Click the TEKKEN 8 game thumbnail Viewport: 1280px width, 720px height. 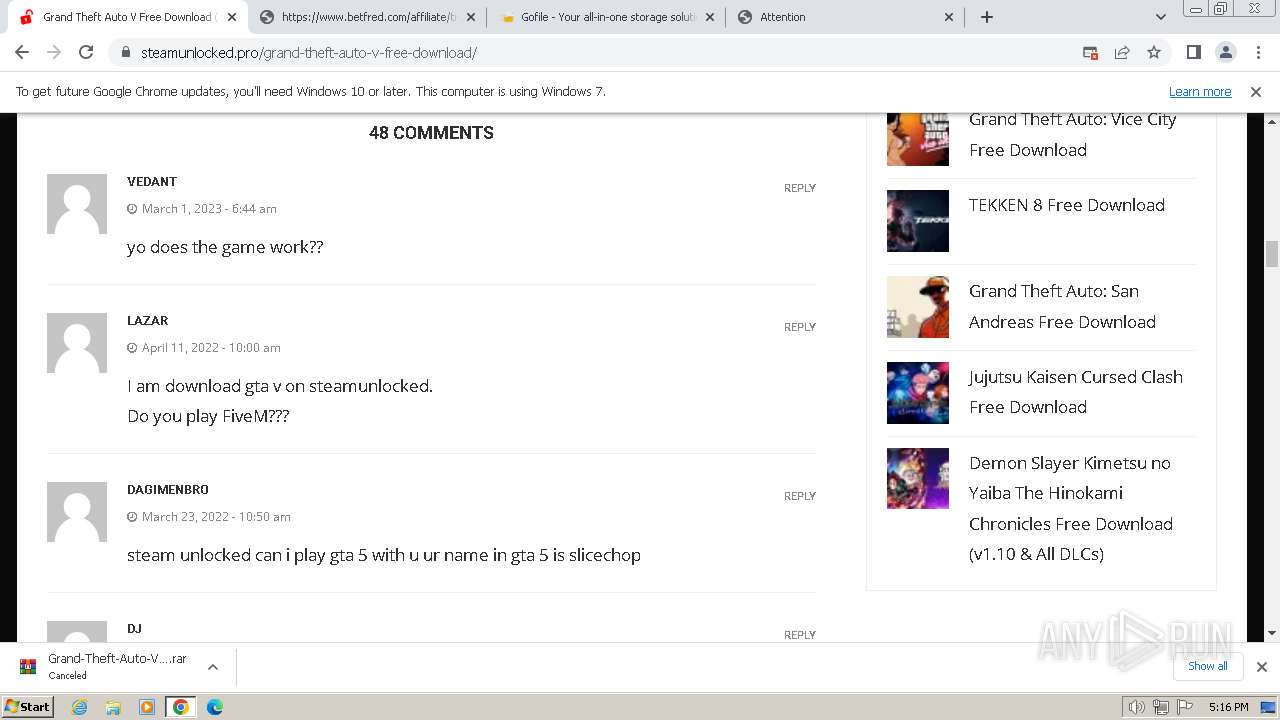coord(918,221)
